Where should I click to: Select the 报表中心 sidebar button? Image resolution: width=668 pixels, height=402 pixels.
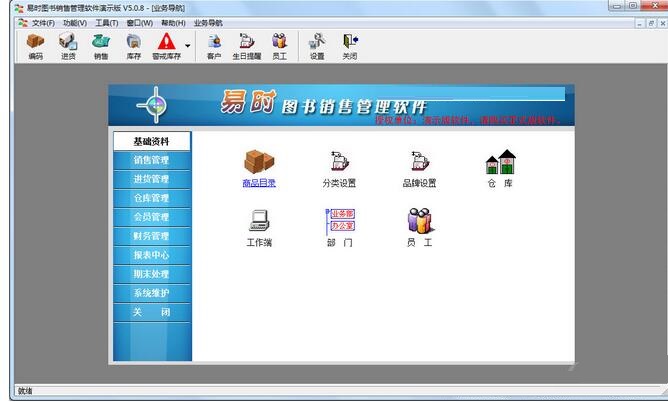[152, 255]
